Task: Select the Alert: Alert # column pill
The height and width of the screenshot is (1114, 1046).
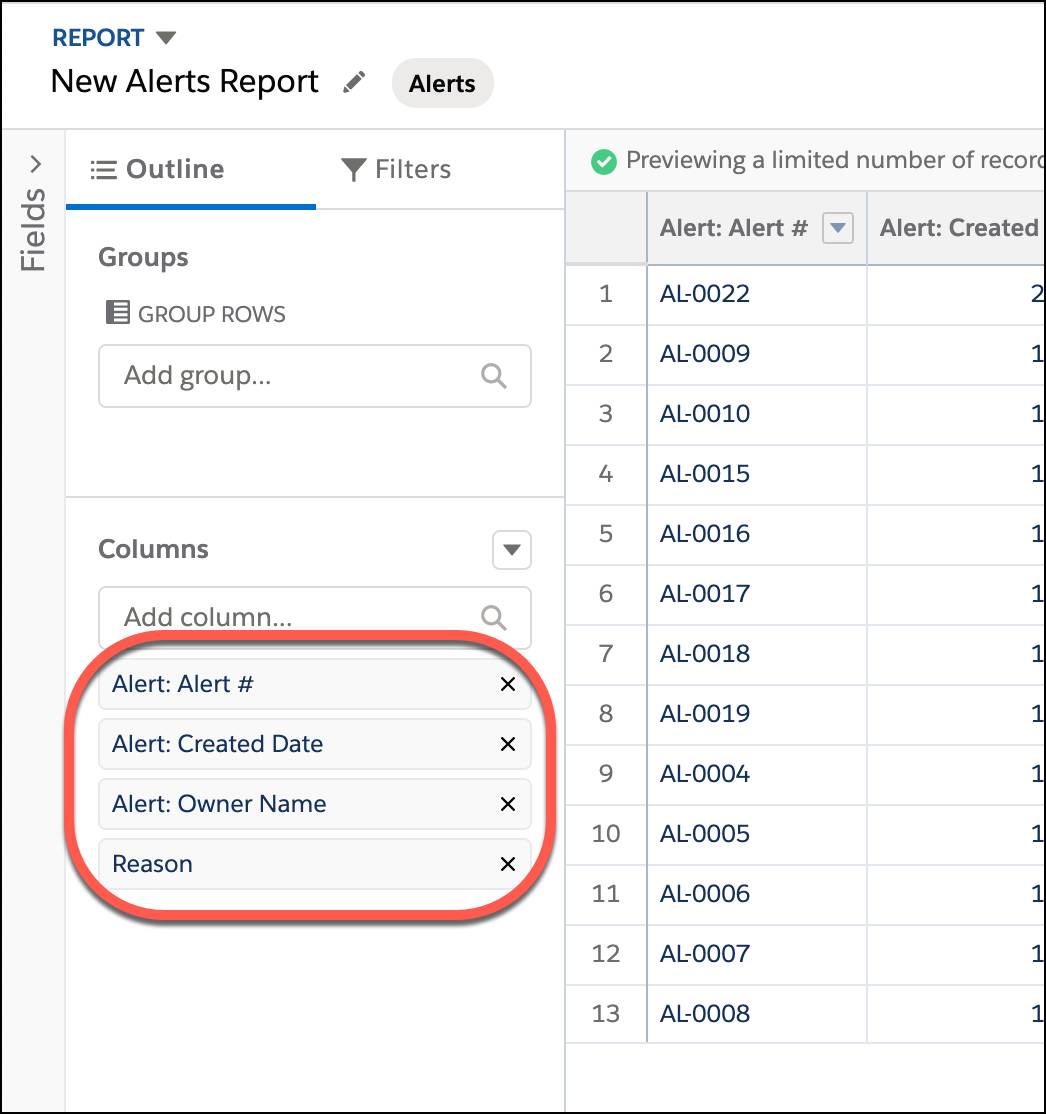Action: click(x=315, y=684)
